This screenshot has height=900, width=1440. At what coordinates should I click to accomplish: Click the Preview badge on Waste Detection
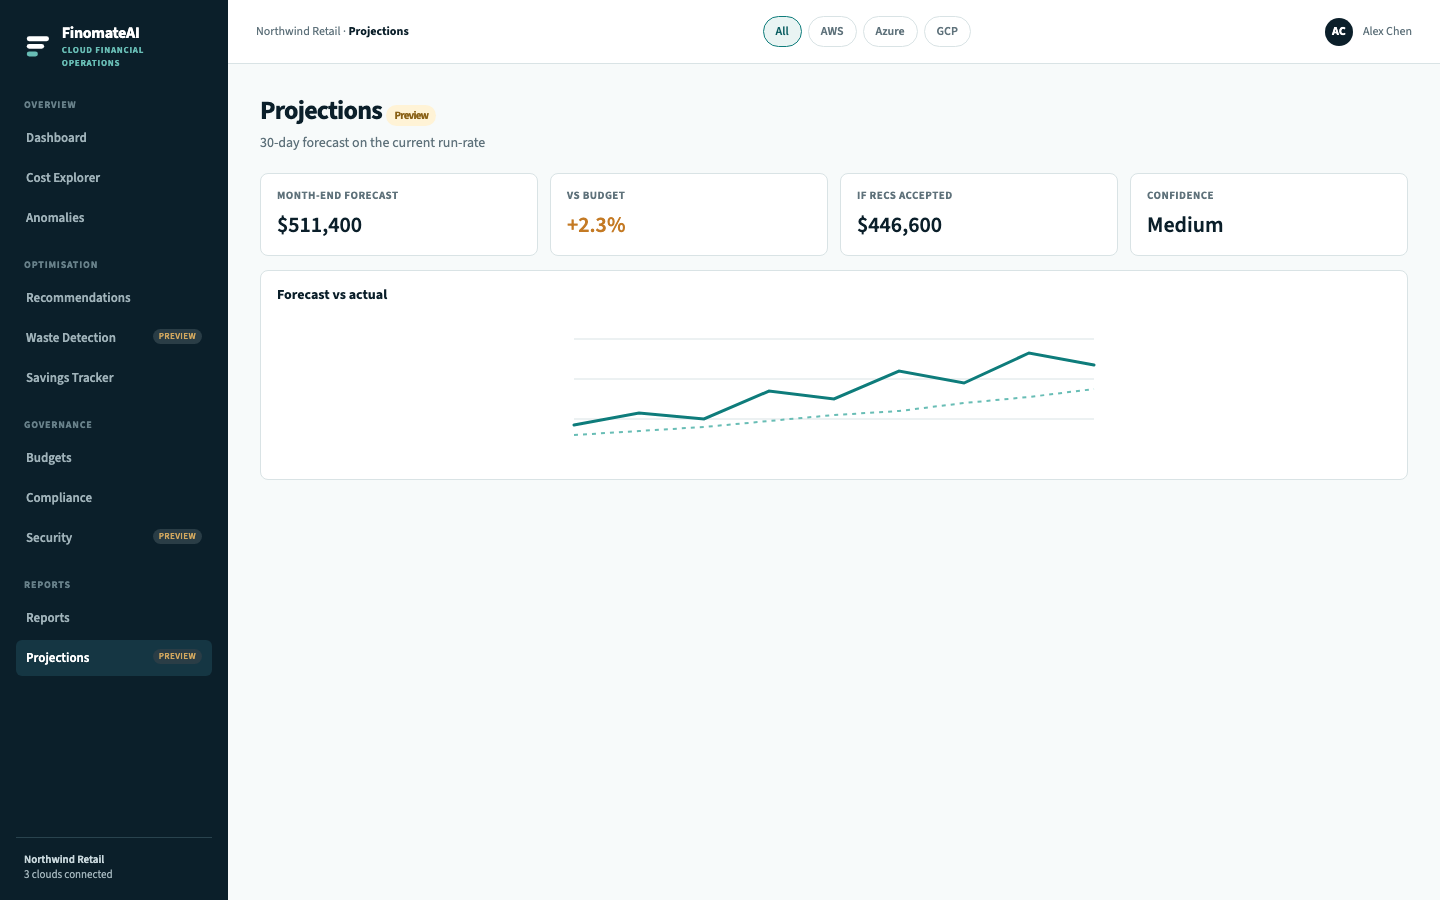(177, 337)
